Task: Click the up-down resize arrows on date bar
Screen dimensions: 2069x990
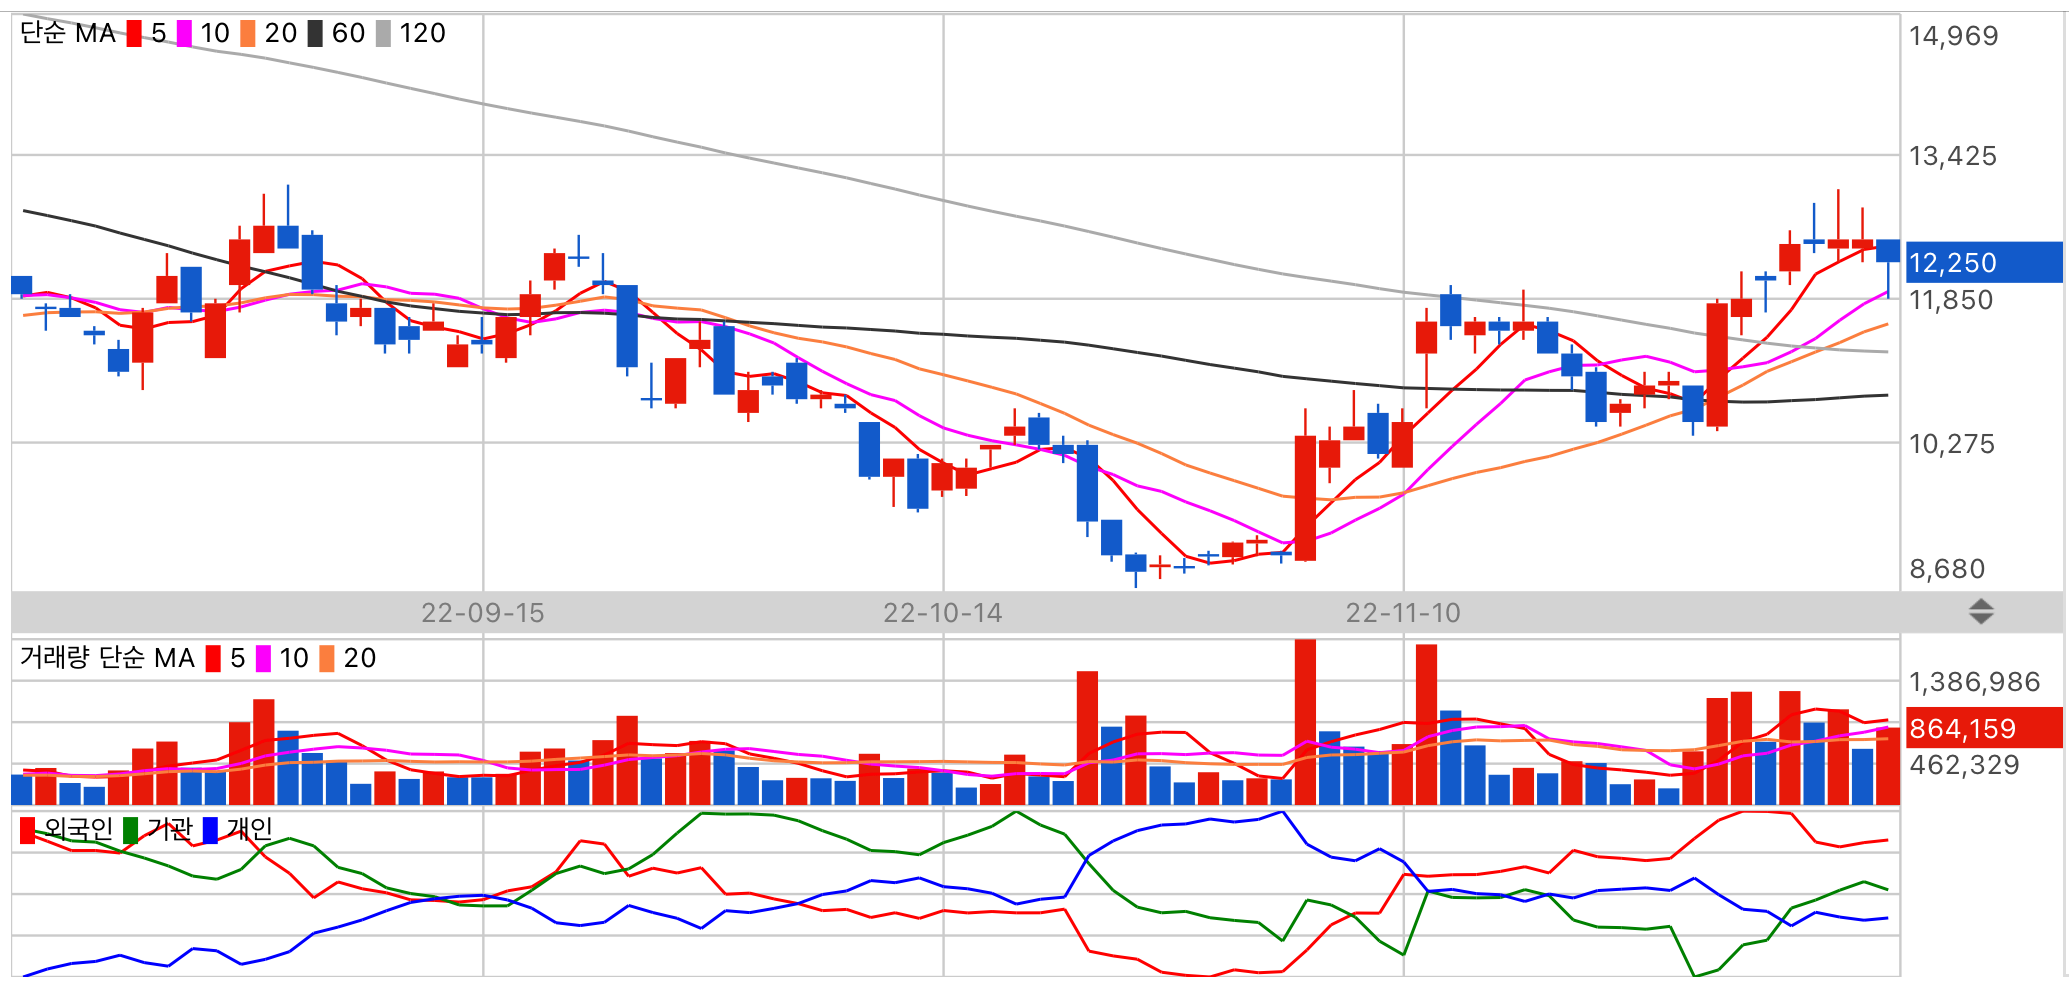Action: 1981,611
